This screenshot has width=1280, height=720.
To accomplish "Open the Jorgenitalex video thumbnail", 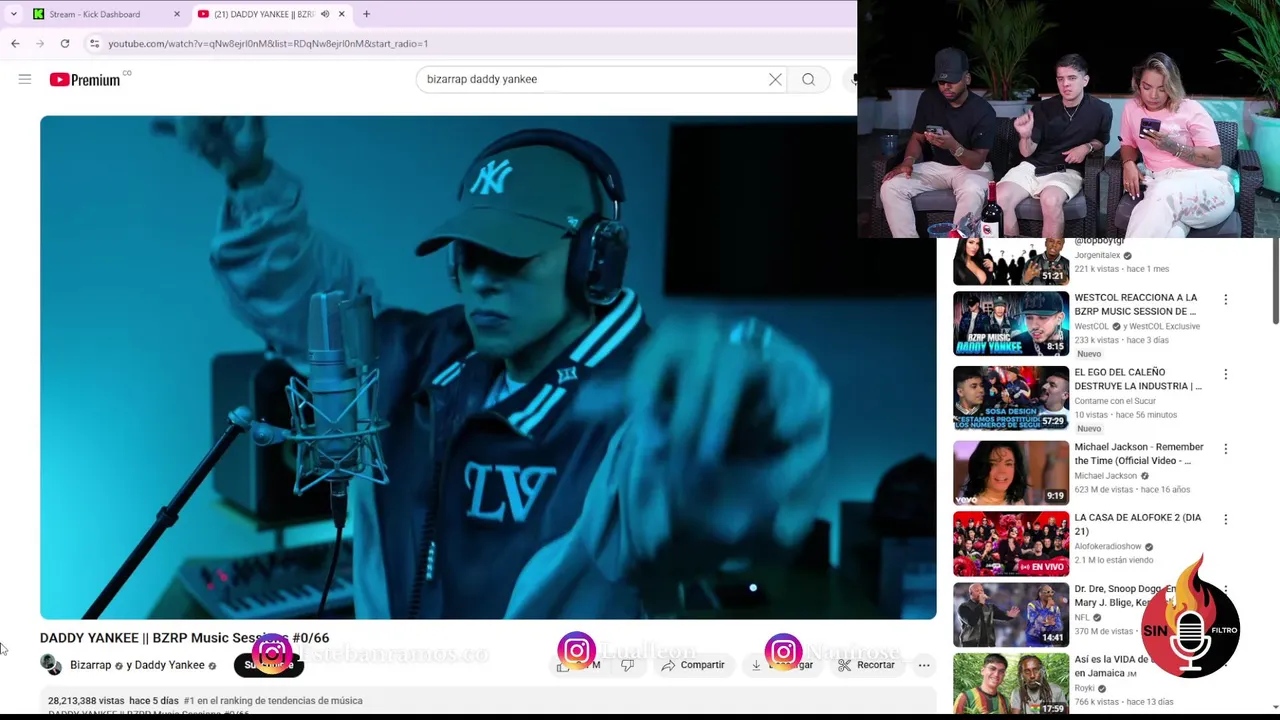I will pyautogui.click(x=1011, y=262).
